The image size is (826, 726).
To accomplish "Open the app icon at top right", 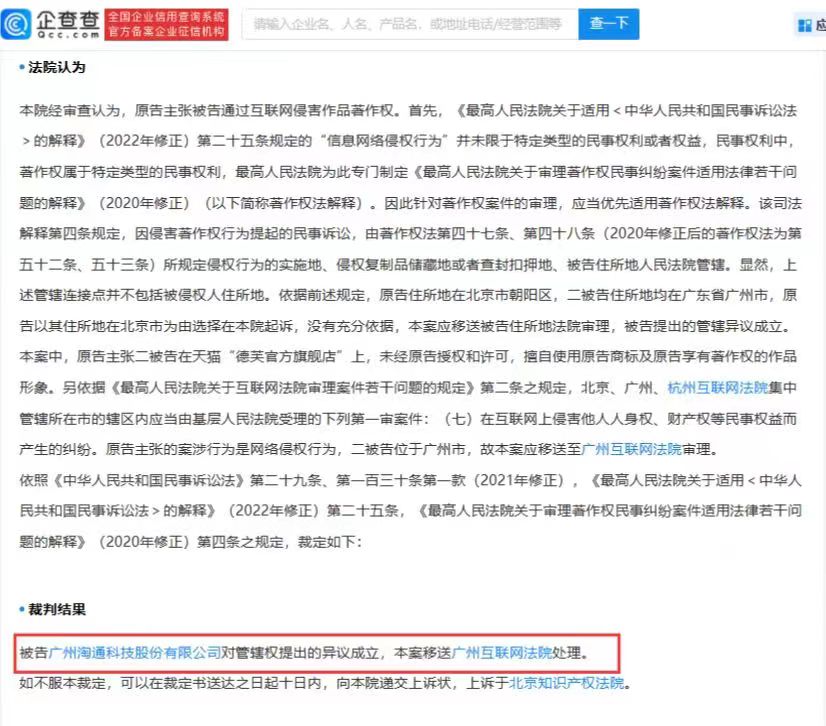I will coord(805,25).
